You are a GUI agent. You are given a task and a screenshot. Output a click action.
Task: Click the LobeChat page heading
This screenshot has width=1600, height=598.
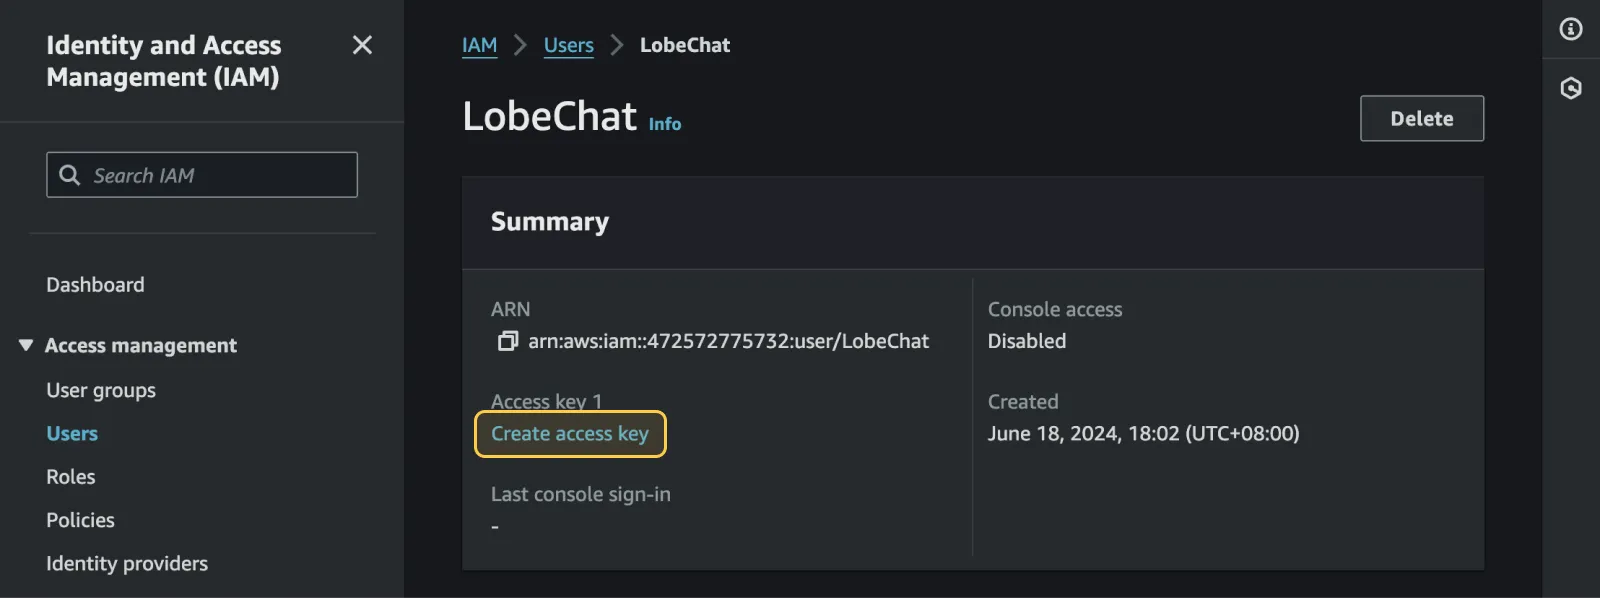tap(550, 115)
